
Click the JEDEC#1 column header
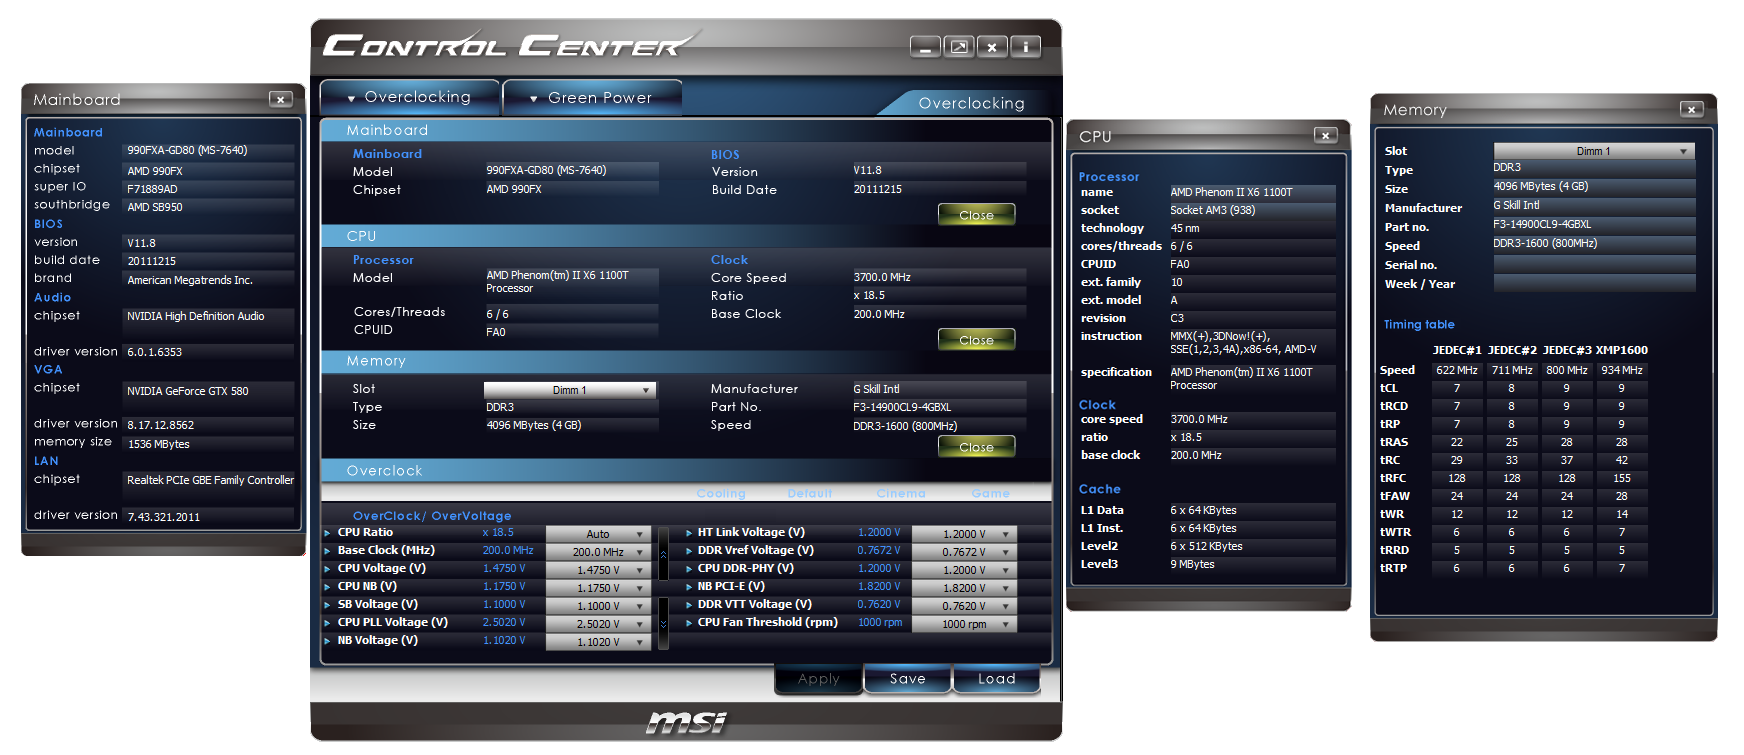pos(1457,350)
